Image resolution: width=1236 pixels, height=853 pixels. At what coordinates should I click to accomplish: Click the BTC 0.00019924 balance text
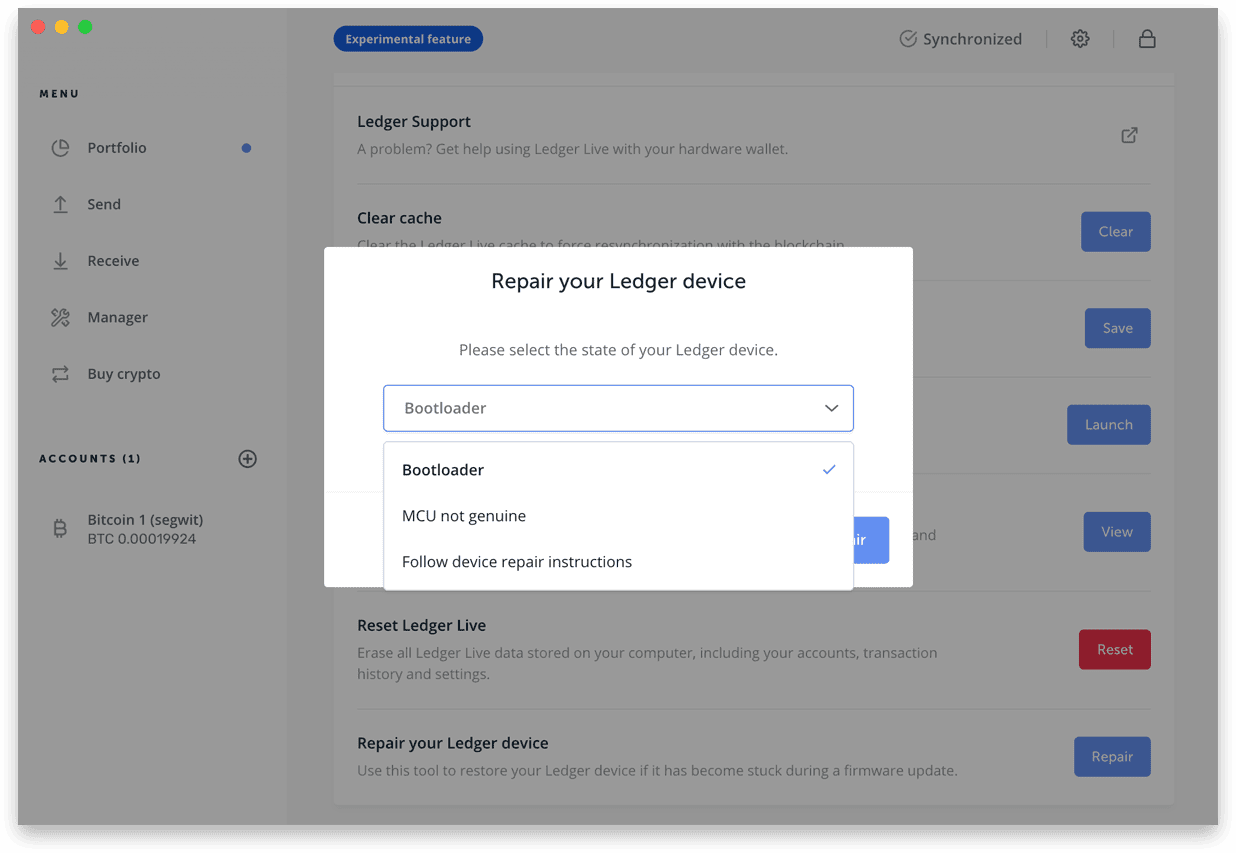[x=142, y=539]
